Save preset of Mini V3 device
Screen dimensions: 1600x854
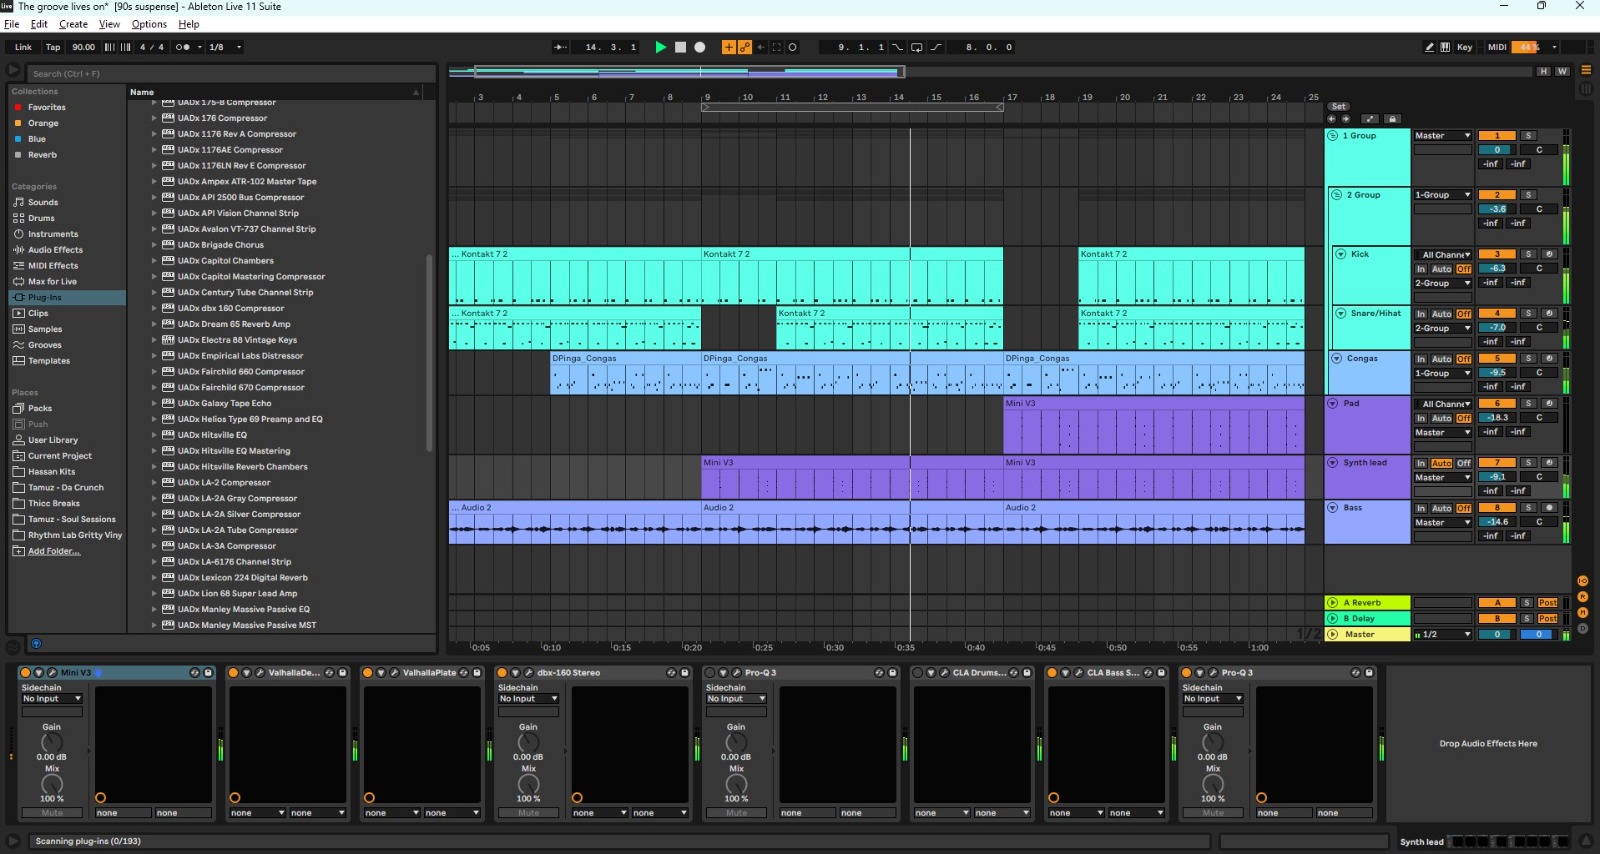click(208, 673)
